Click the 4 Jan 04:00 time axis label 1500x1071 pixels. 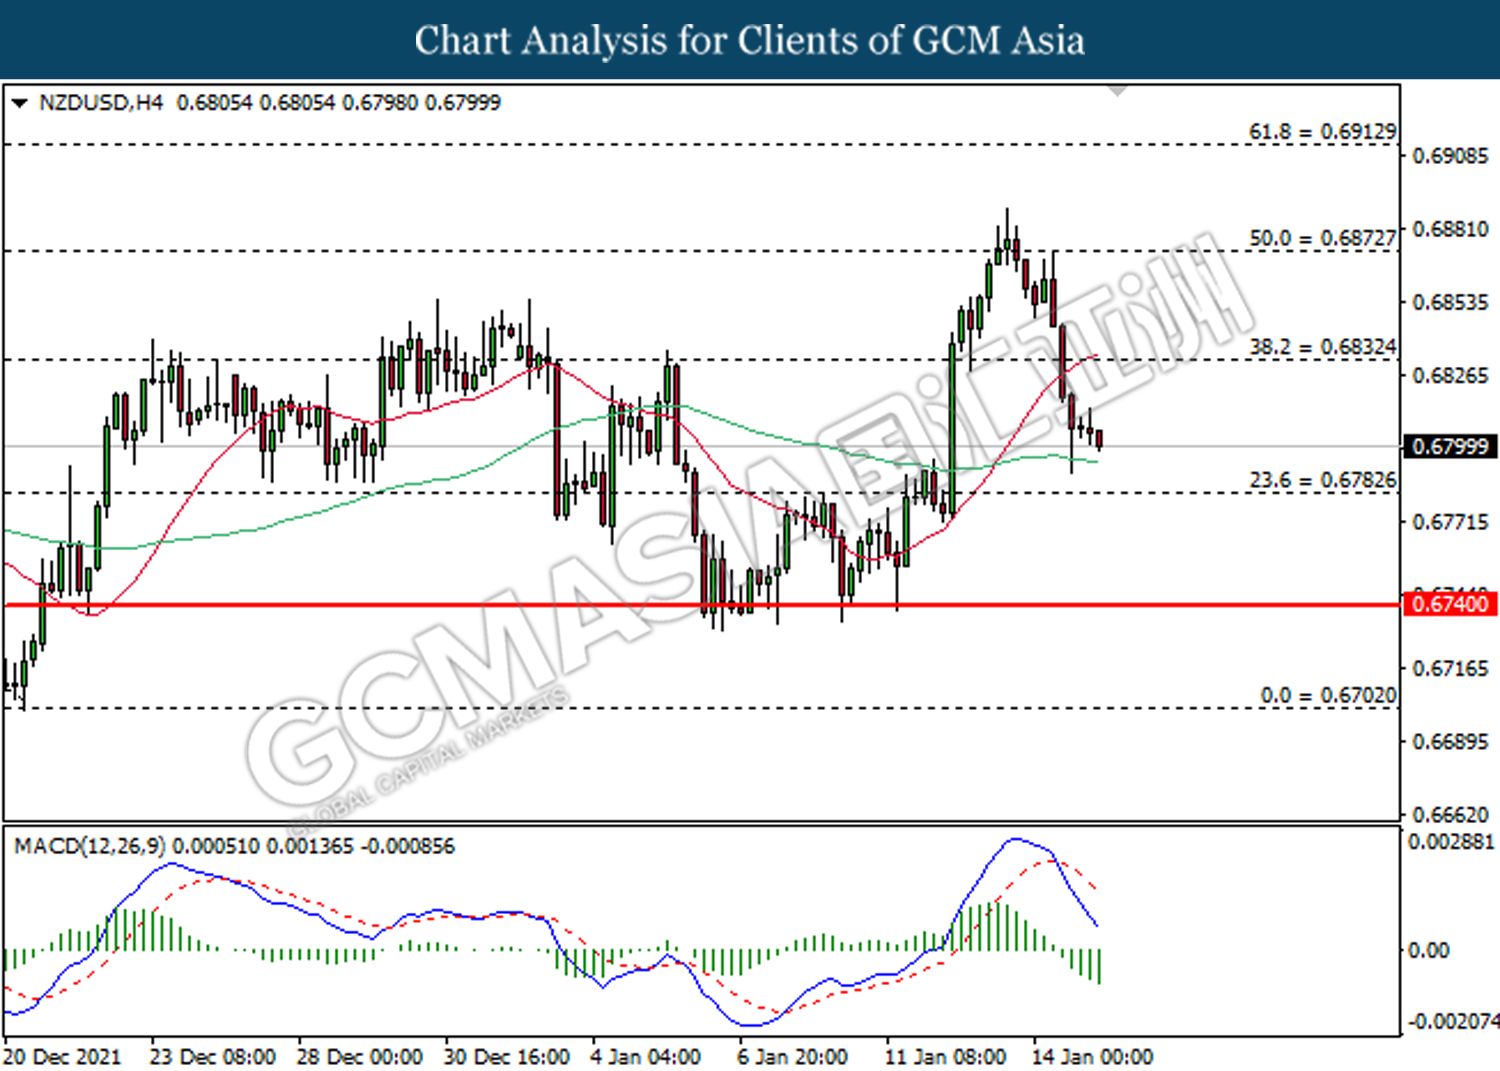click(645, 1057)
